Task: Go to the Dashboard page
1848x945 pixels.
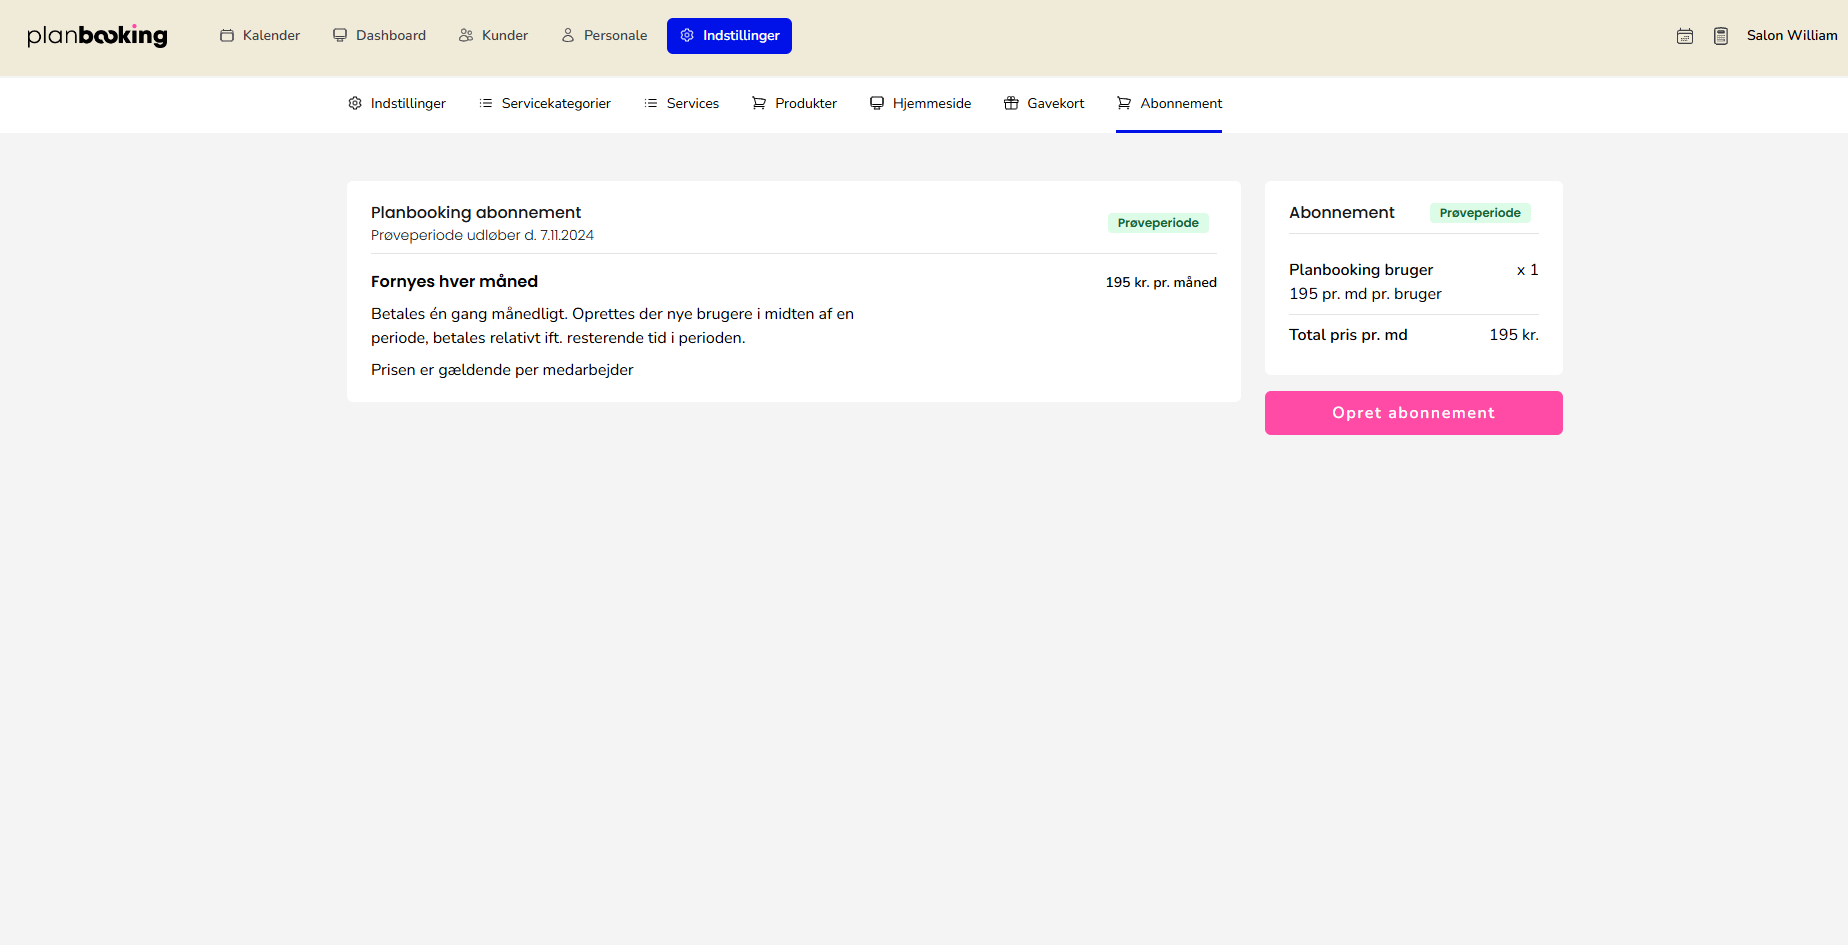Action: tap(379, 36)
